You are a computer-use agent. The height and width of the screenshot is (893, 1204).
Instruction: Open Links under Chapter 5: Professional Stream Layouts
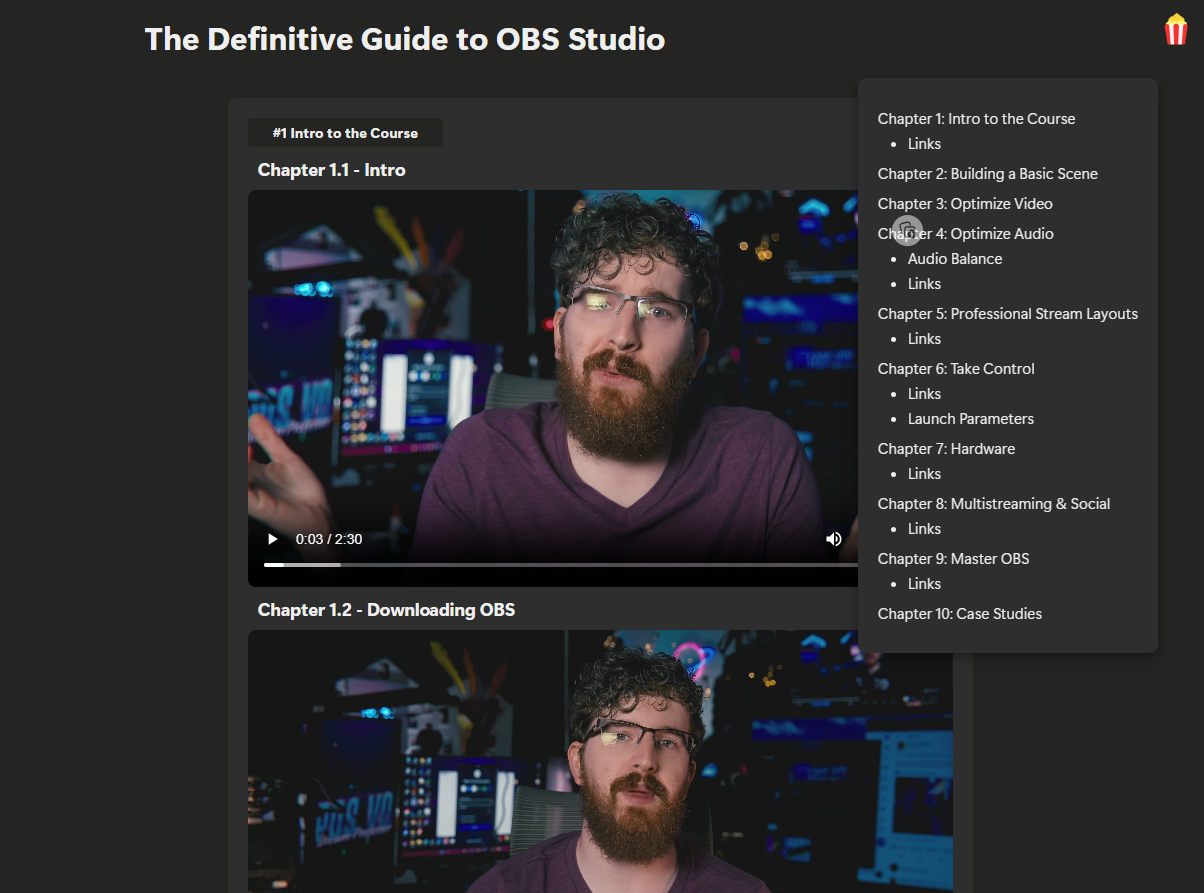(x=924, y=339)
